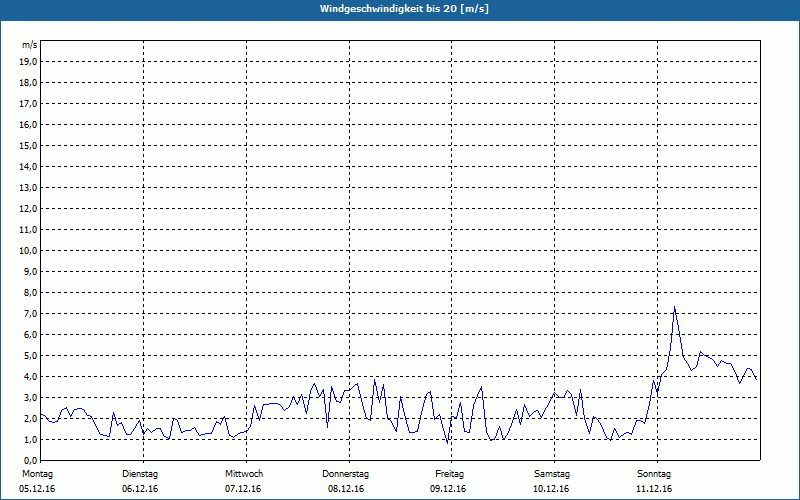The height and width of the screenshot is (500, 800).
Task: Click the 8,0 y-axis label
Action: click(x=30, y=292)
